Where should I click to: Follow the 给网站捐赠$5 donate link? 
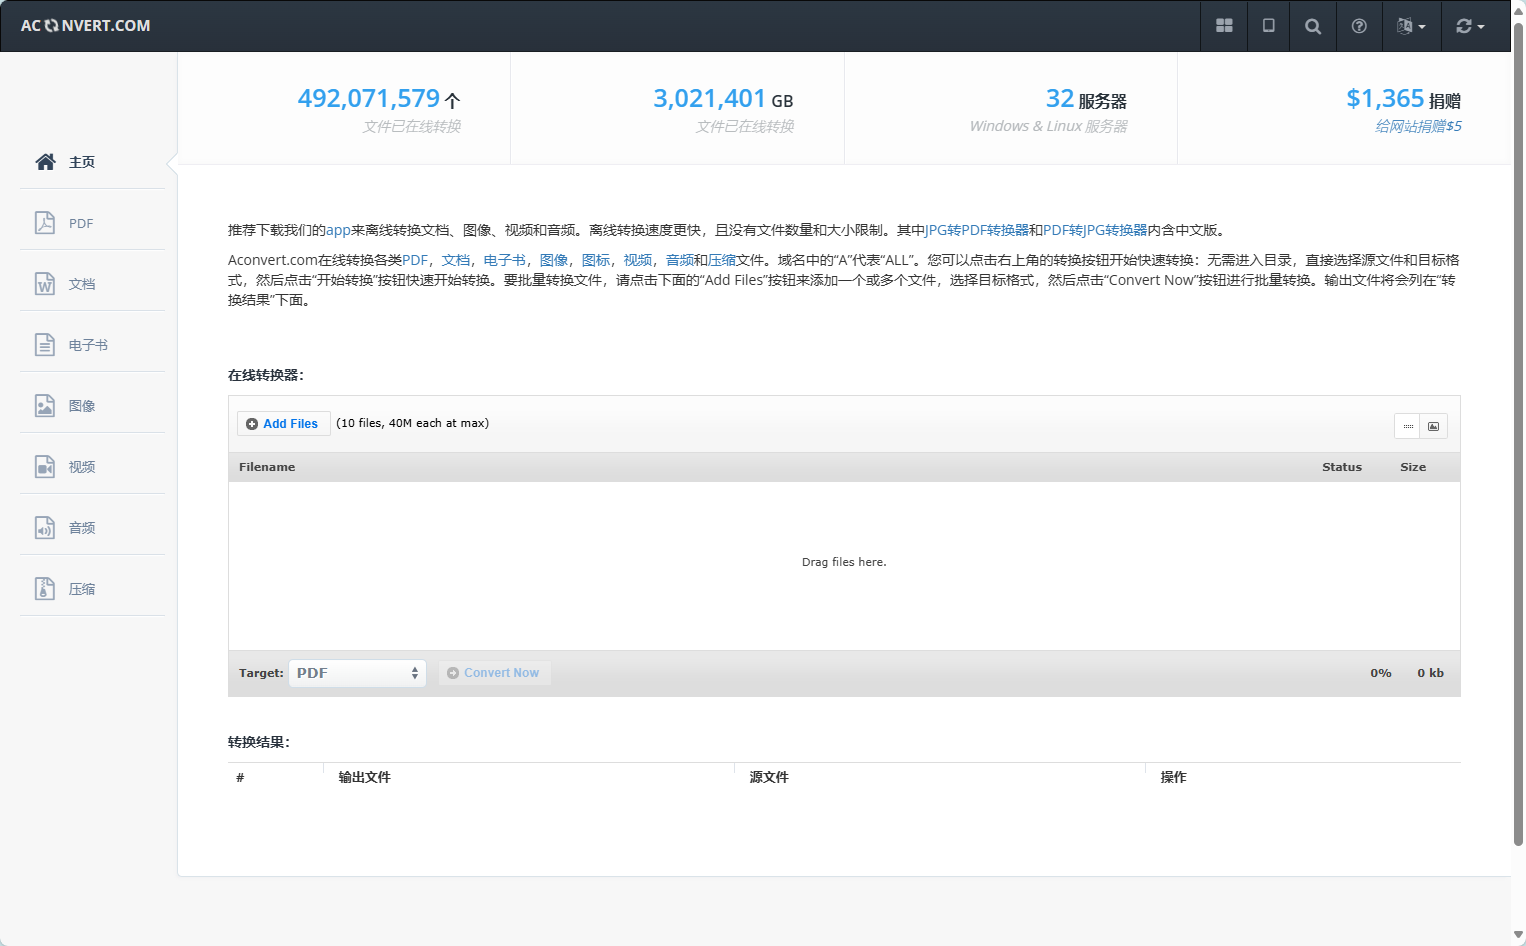[x=1418, y=126]
